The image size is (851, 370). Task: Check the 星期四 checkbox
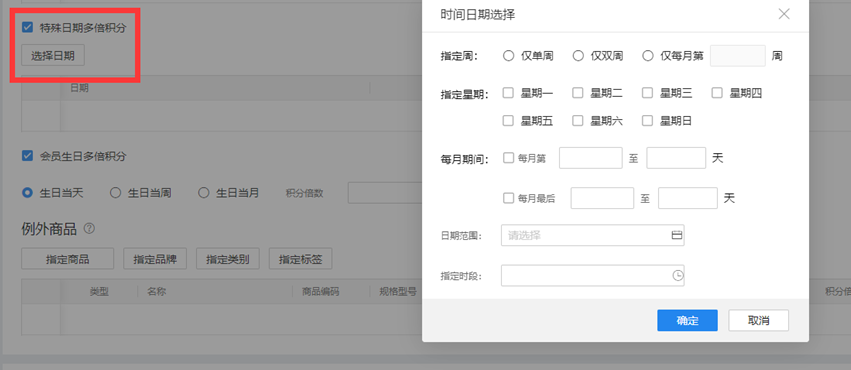[717, 93]
